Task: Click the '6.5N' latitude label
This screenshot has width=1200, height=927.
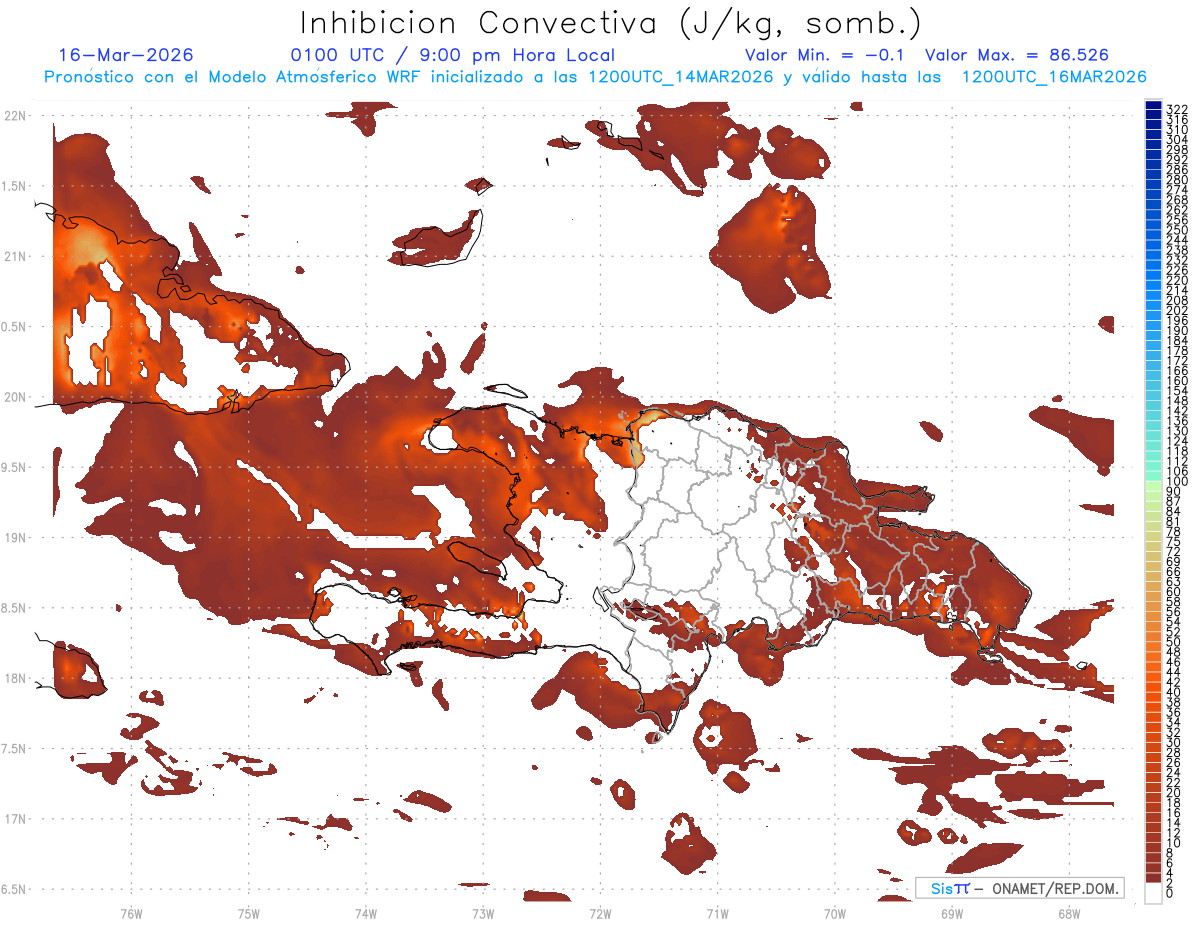Action: pyautogui.click(x=13, y=890)
